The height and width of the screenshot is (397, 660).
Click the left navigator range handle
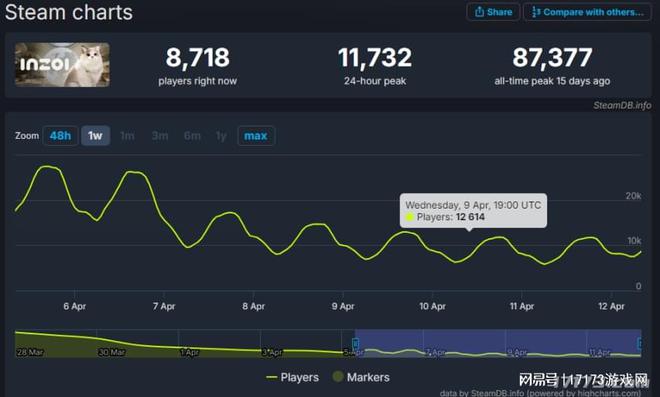click(356, 343)
